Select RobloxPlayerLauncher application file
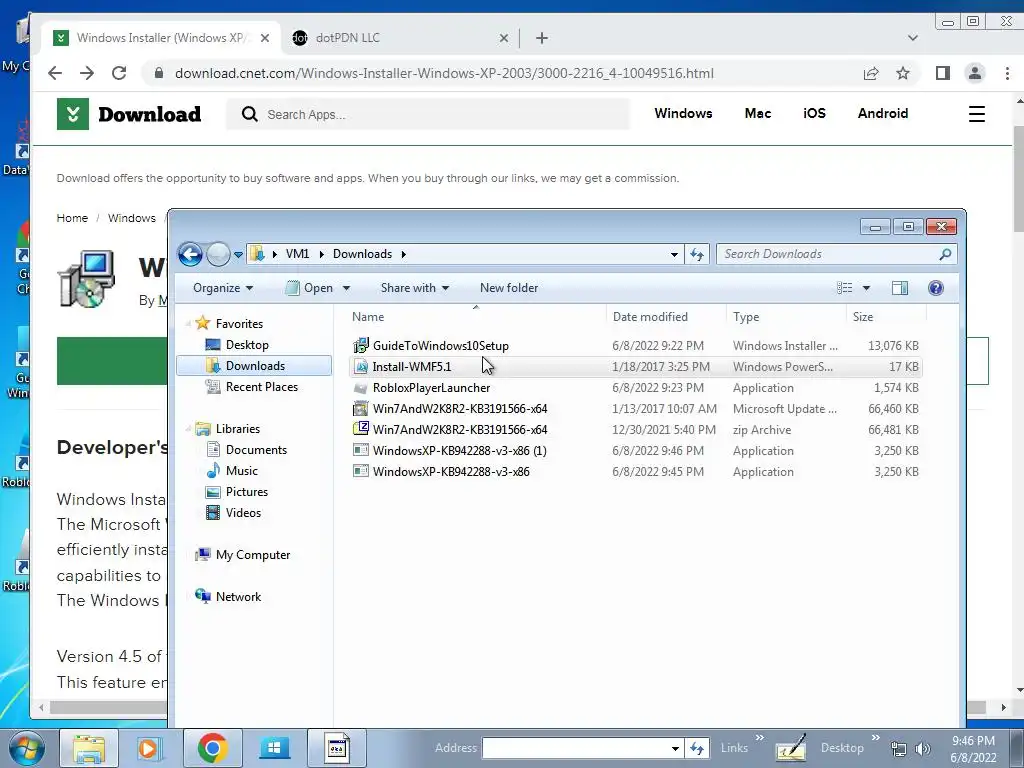This screenshot has width=1024, height=768. tap(635, 387)
